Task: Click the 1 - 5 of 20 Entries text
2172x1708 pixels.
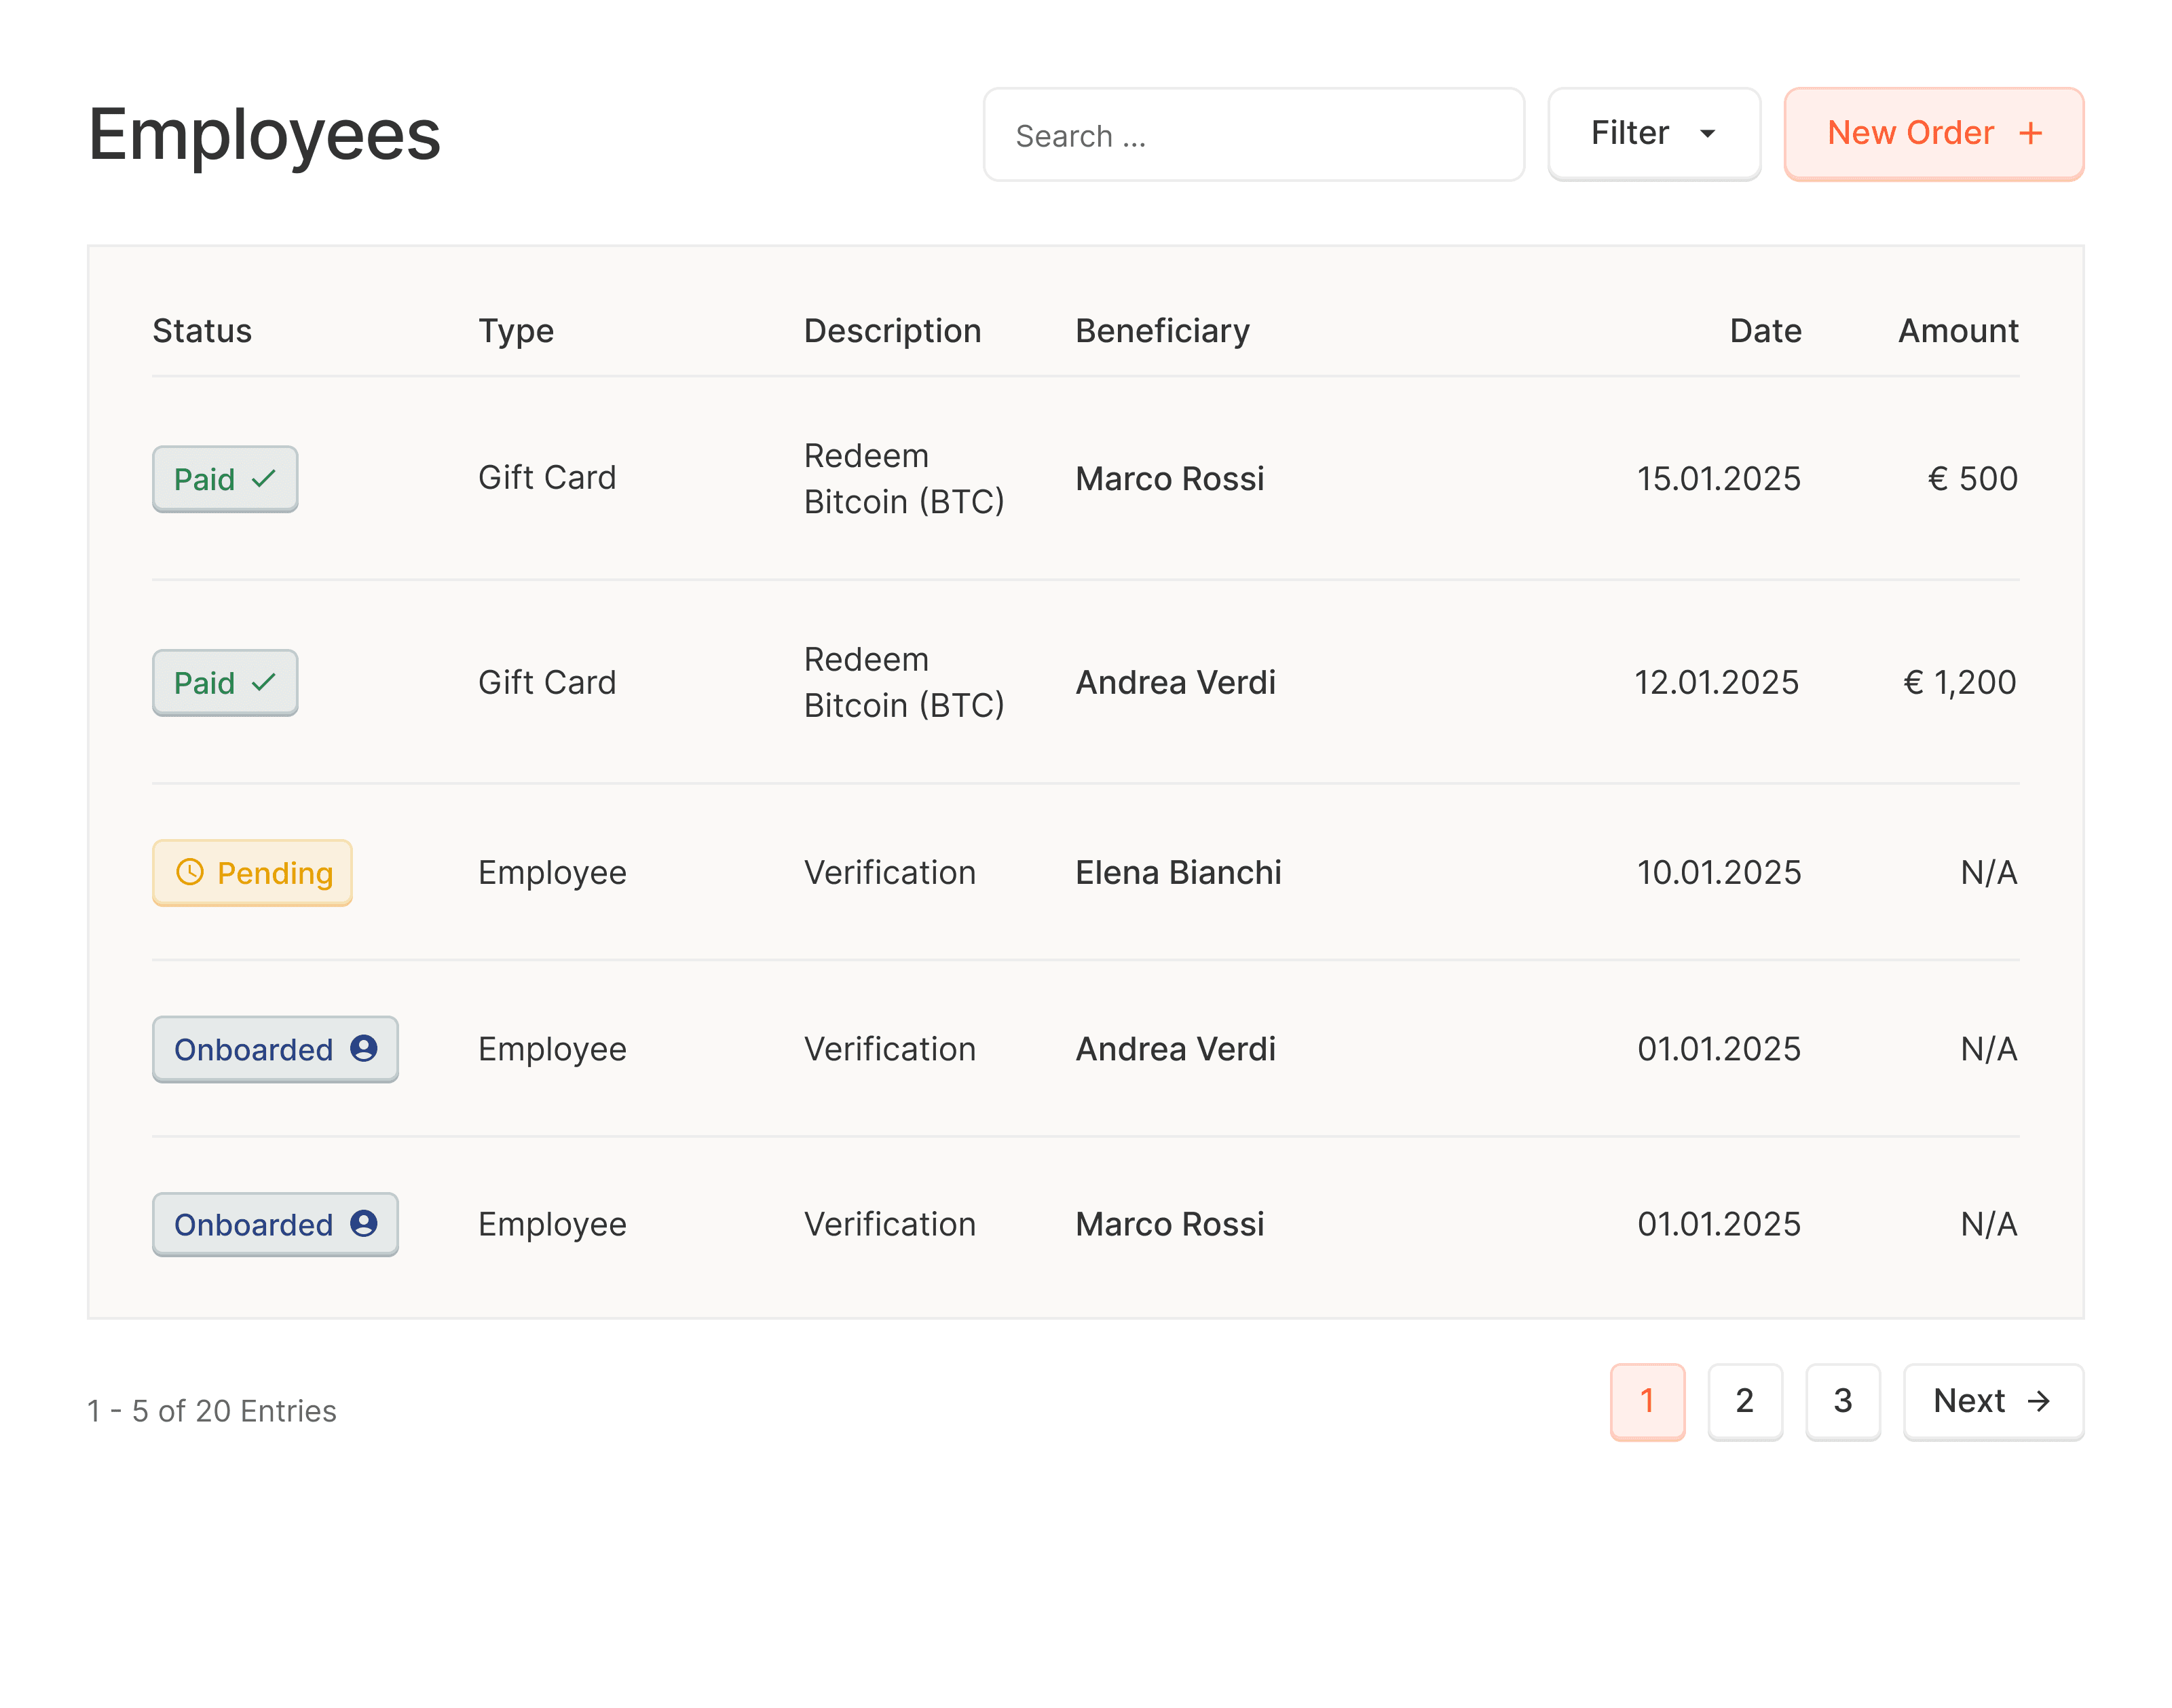Action: [x=212, y=1411]
